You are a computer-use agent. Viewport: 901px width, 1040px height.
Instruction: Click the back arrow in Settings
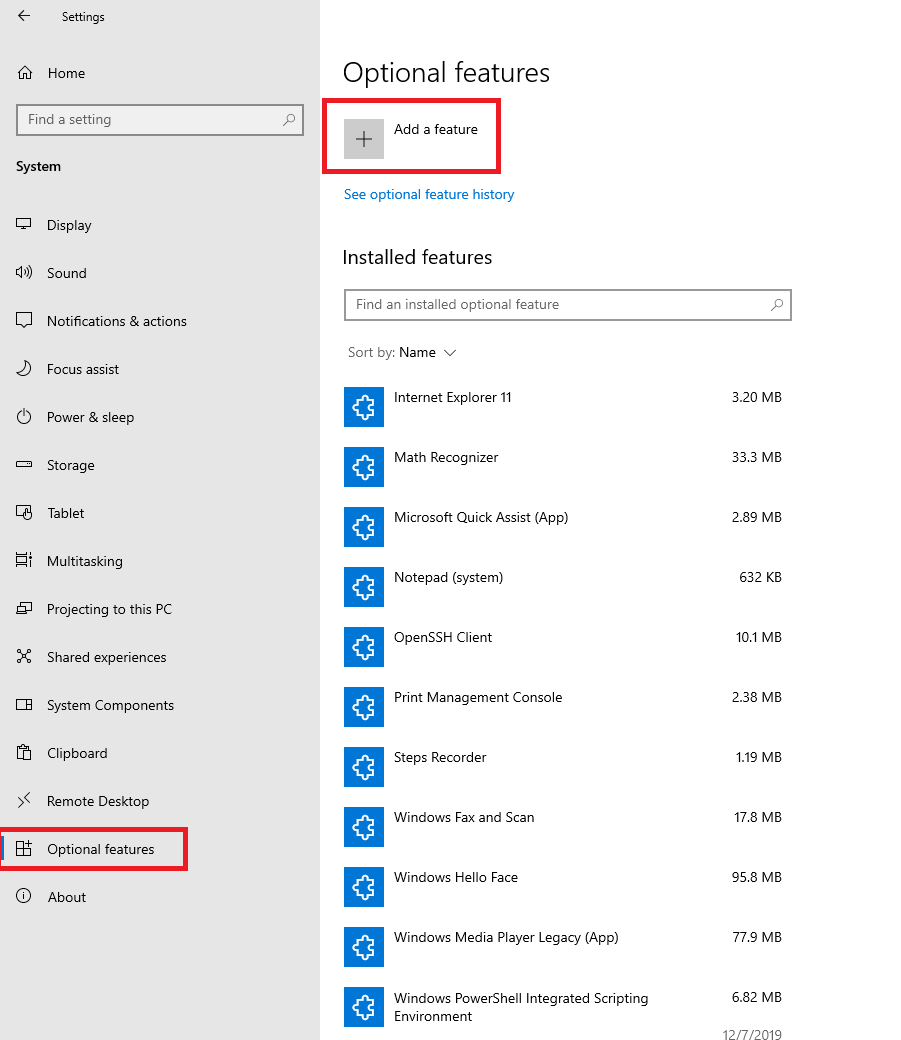(23, 16)
